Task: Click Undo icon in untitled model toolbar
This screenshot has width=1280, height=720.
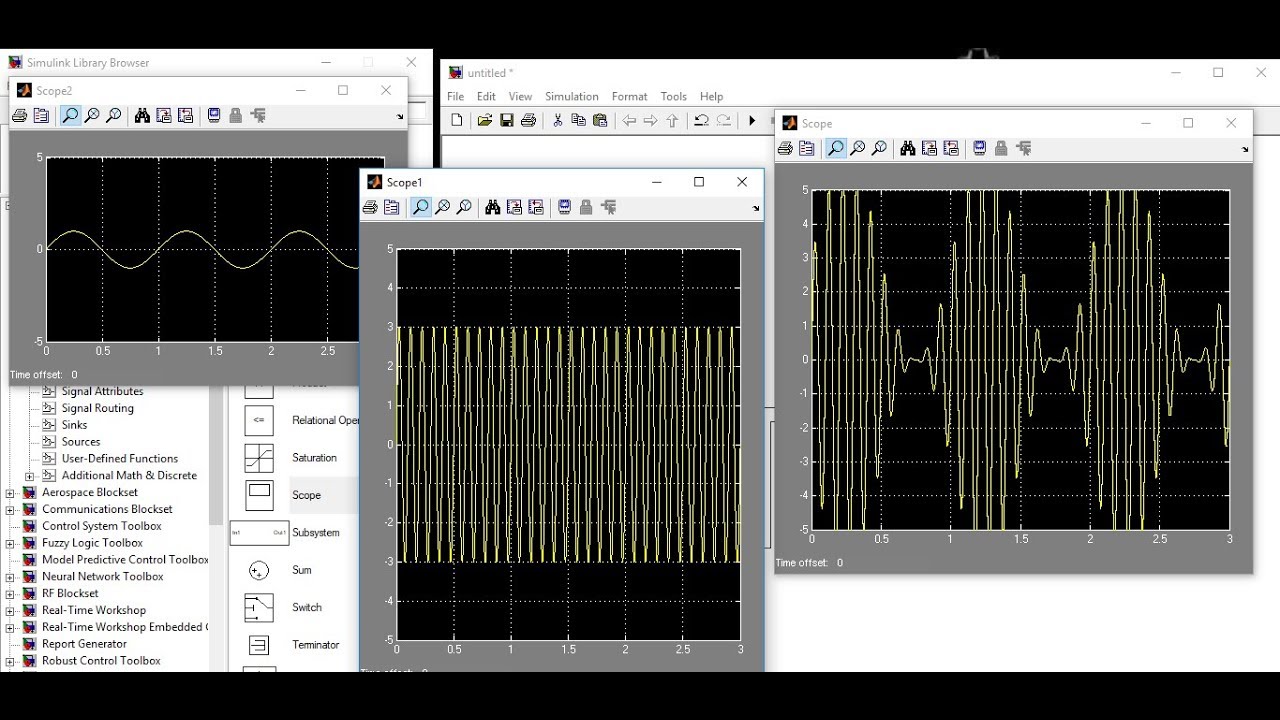Action: tap(701, 120)
